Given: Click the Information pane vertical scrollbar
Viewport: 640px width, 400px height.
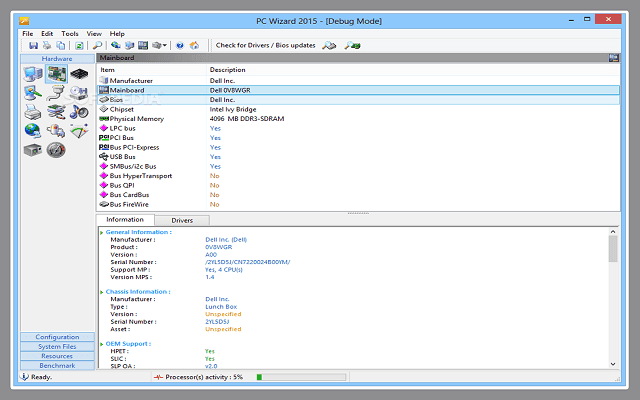Looking at the screenshot, I should (x=612, y=300).
